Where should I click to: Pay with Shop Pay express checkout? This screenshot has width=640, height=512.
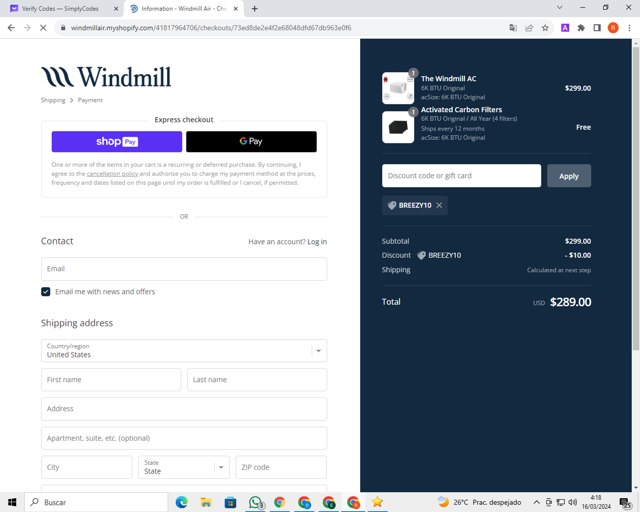pos(117,142)
